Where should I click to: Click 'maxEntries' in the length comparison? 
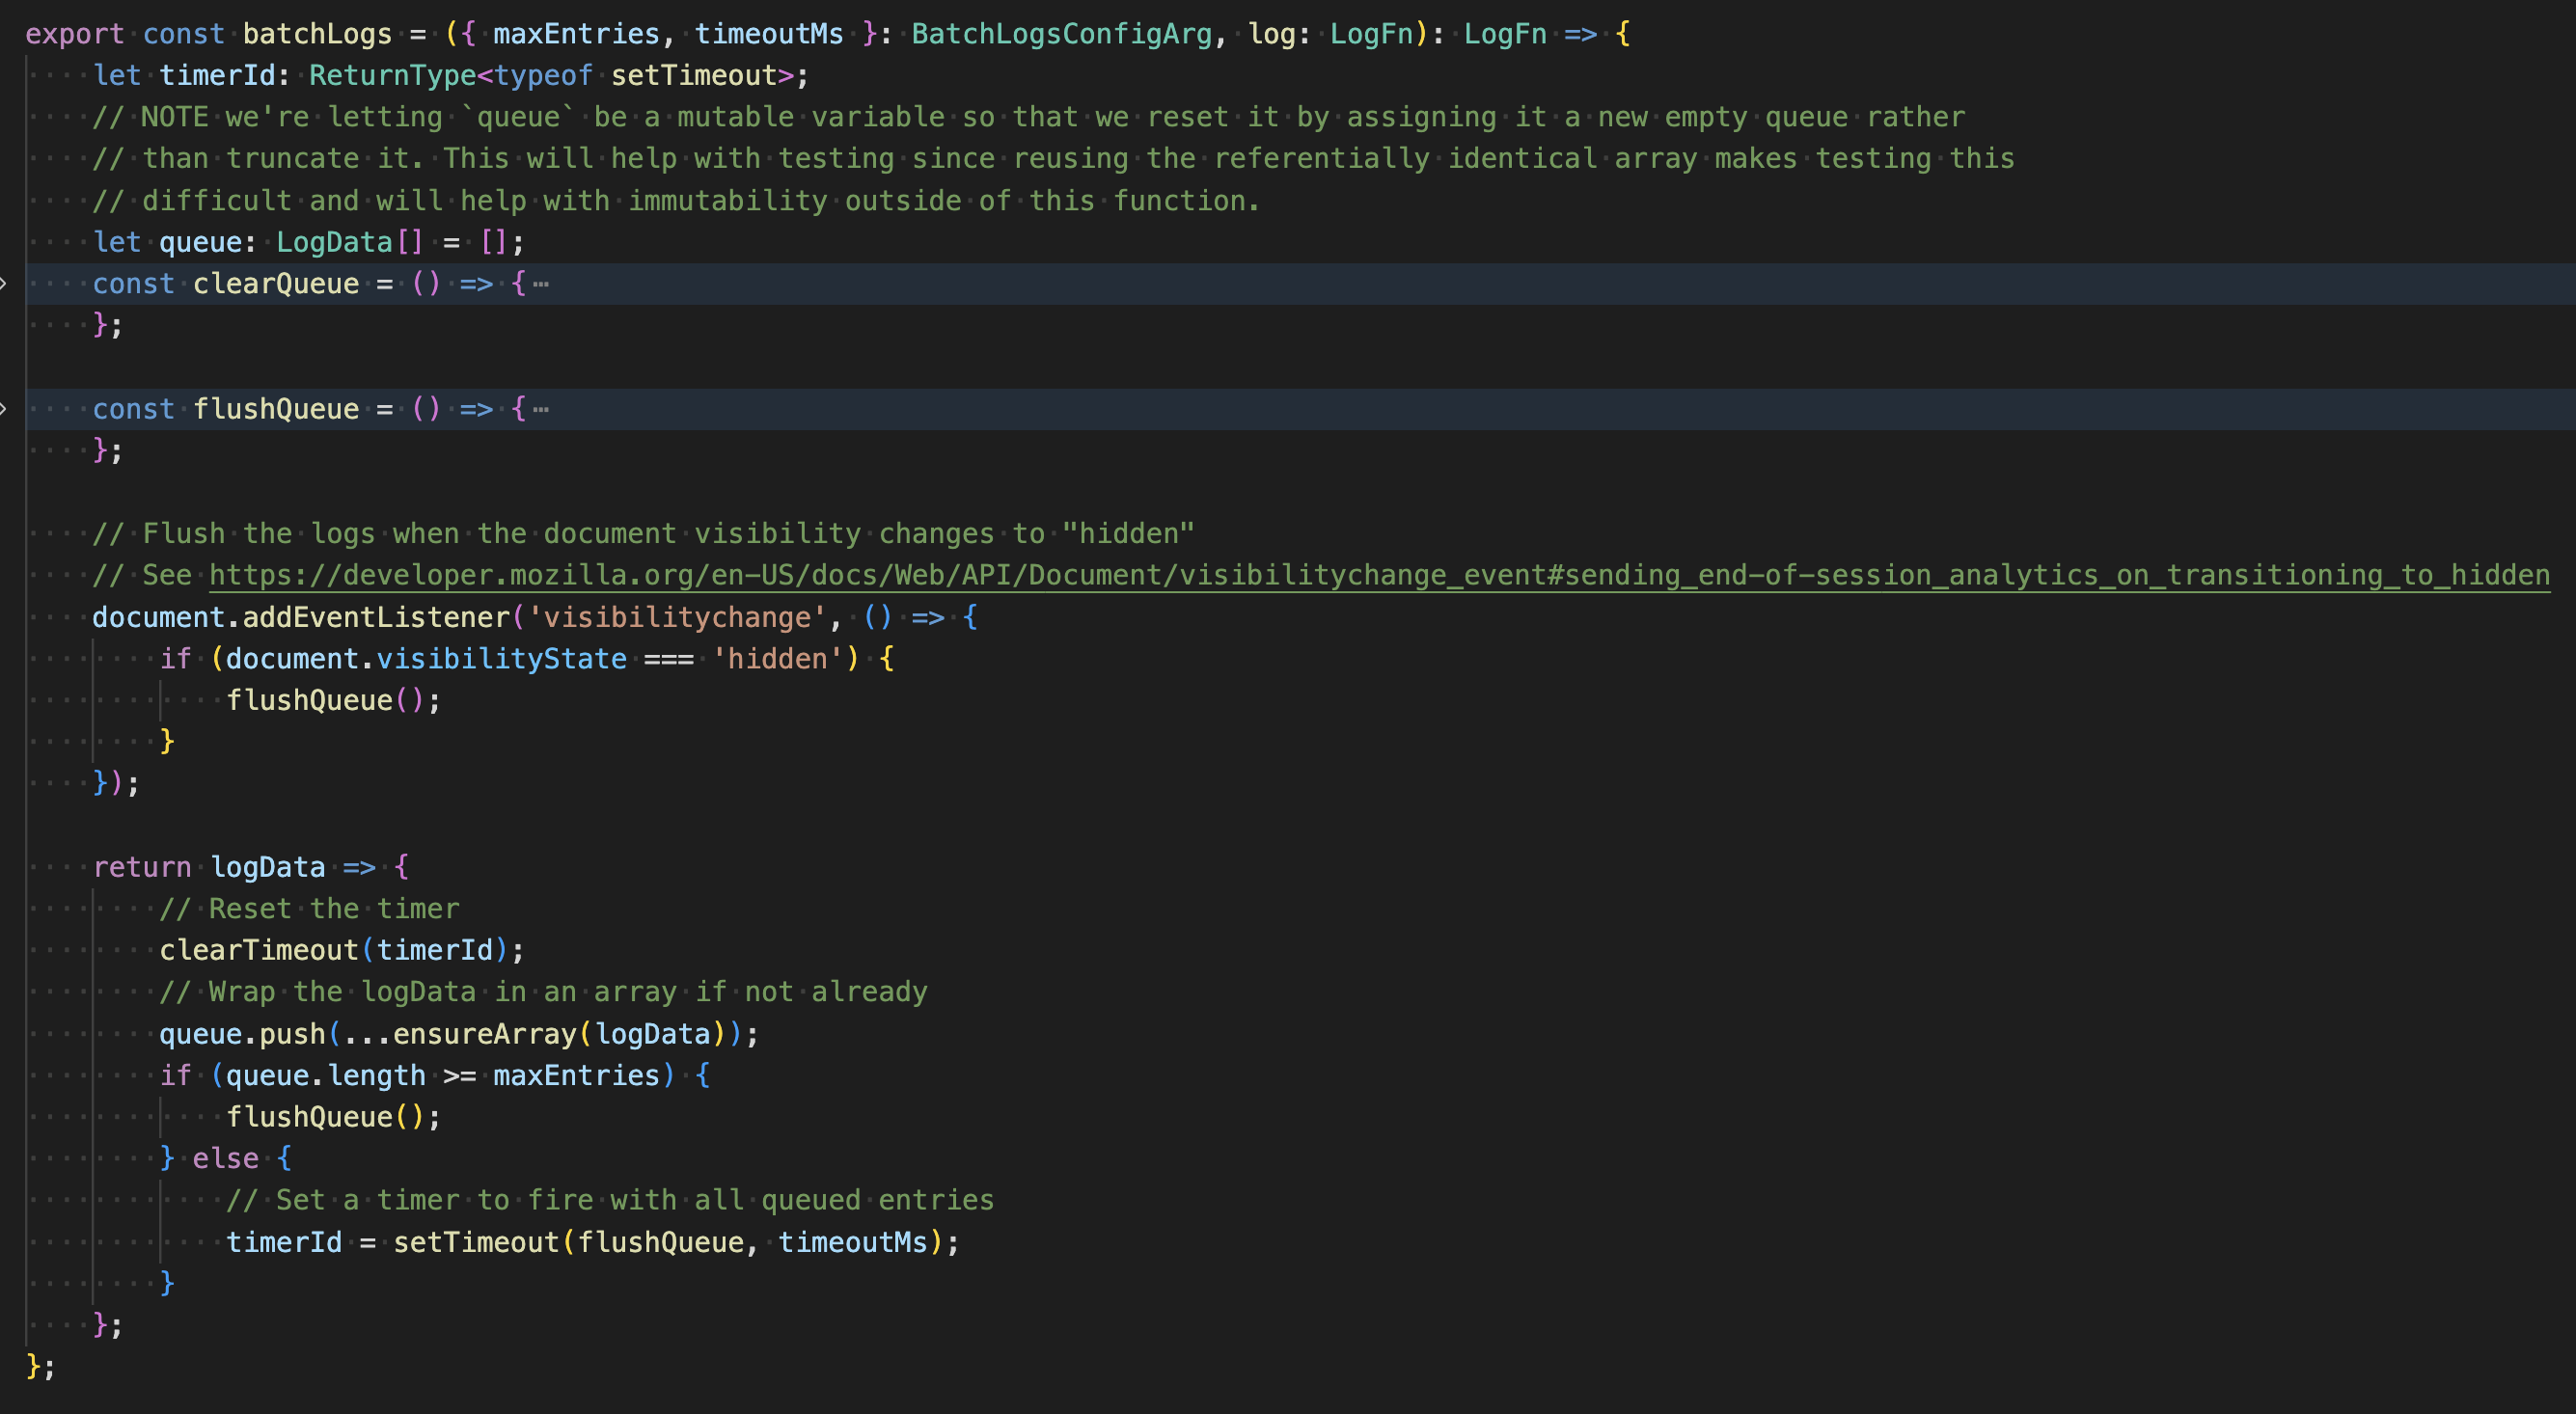click(576, 1075)
